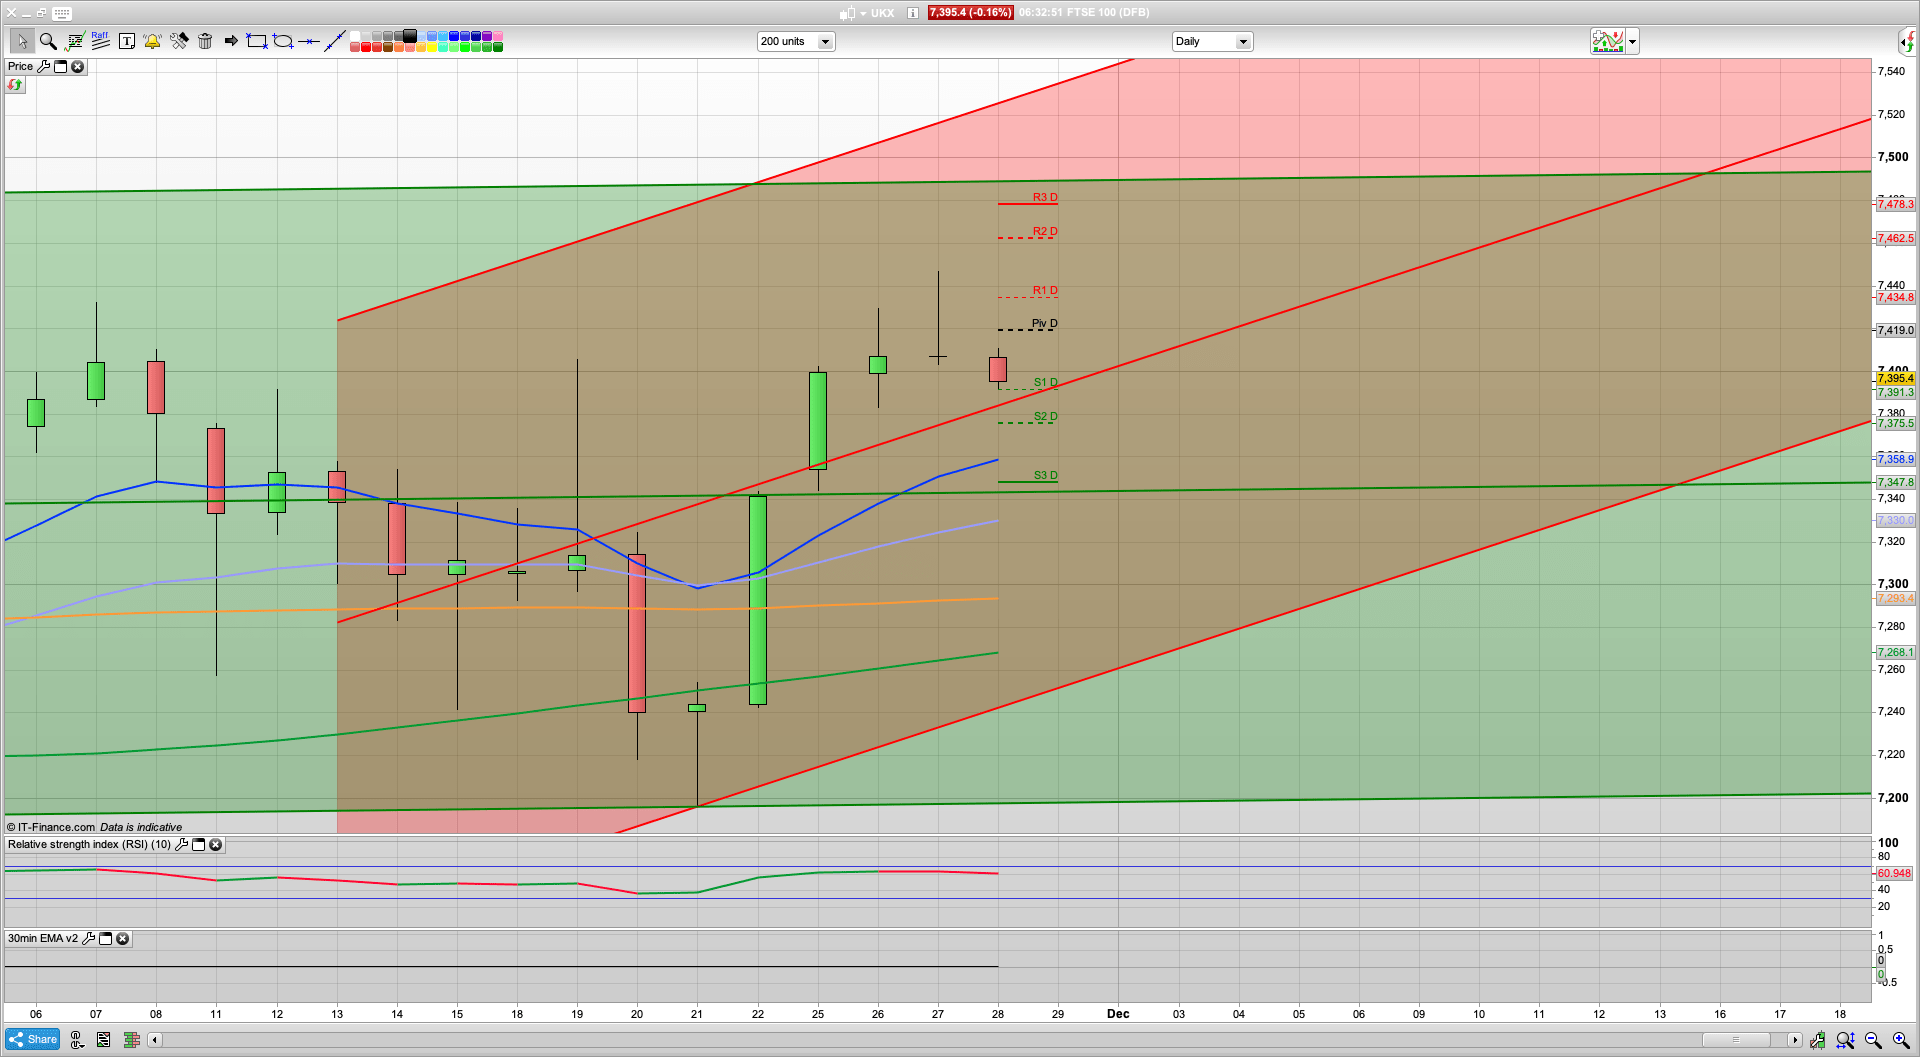Open 30min EMA v2 wrench settings

coord(88,938)
